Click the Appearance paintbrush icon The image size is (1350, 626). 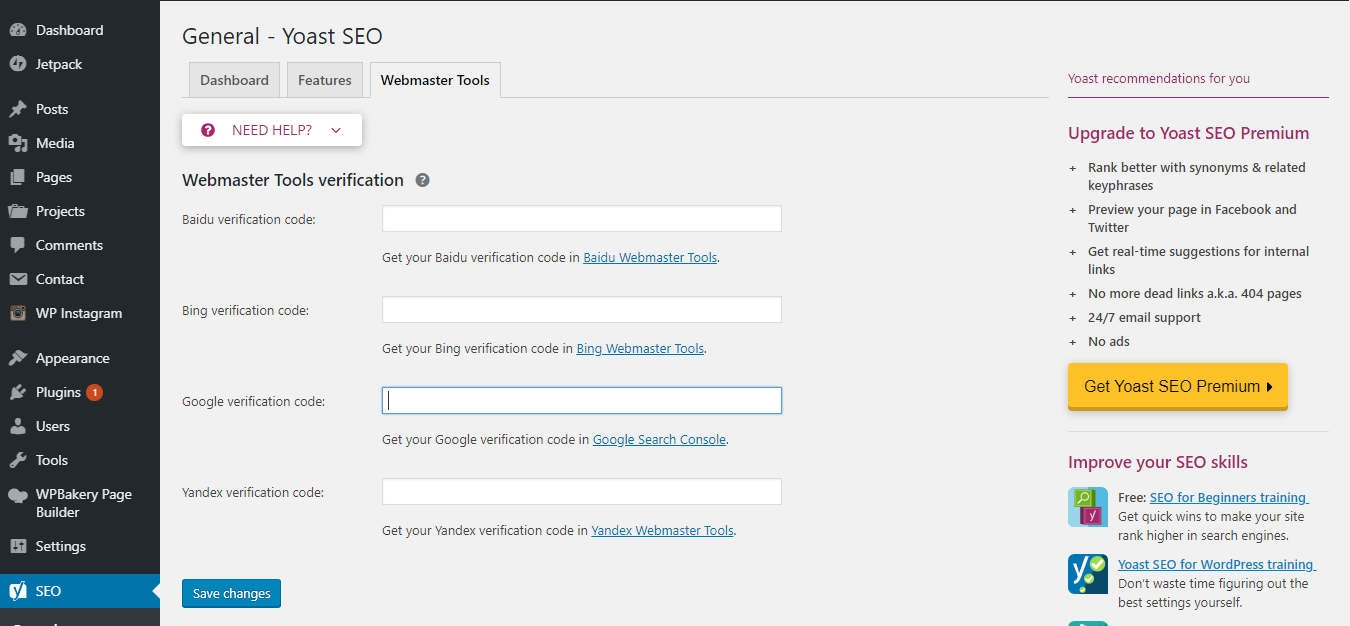pyautogui.click(x=18, y=358)
